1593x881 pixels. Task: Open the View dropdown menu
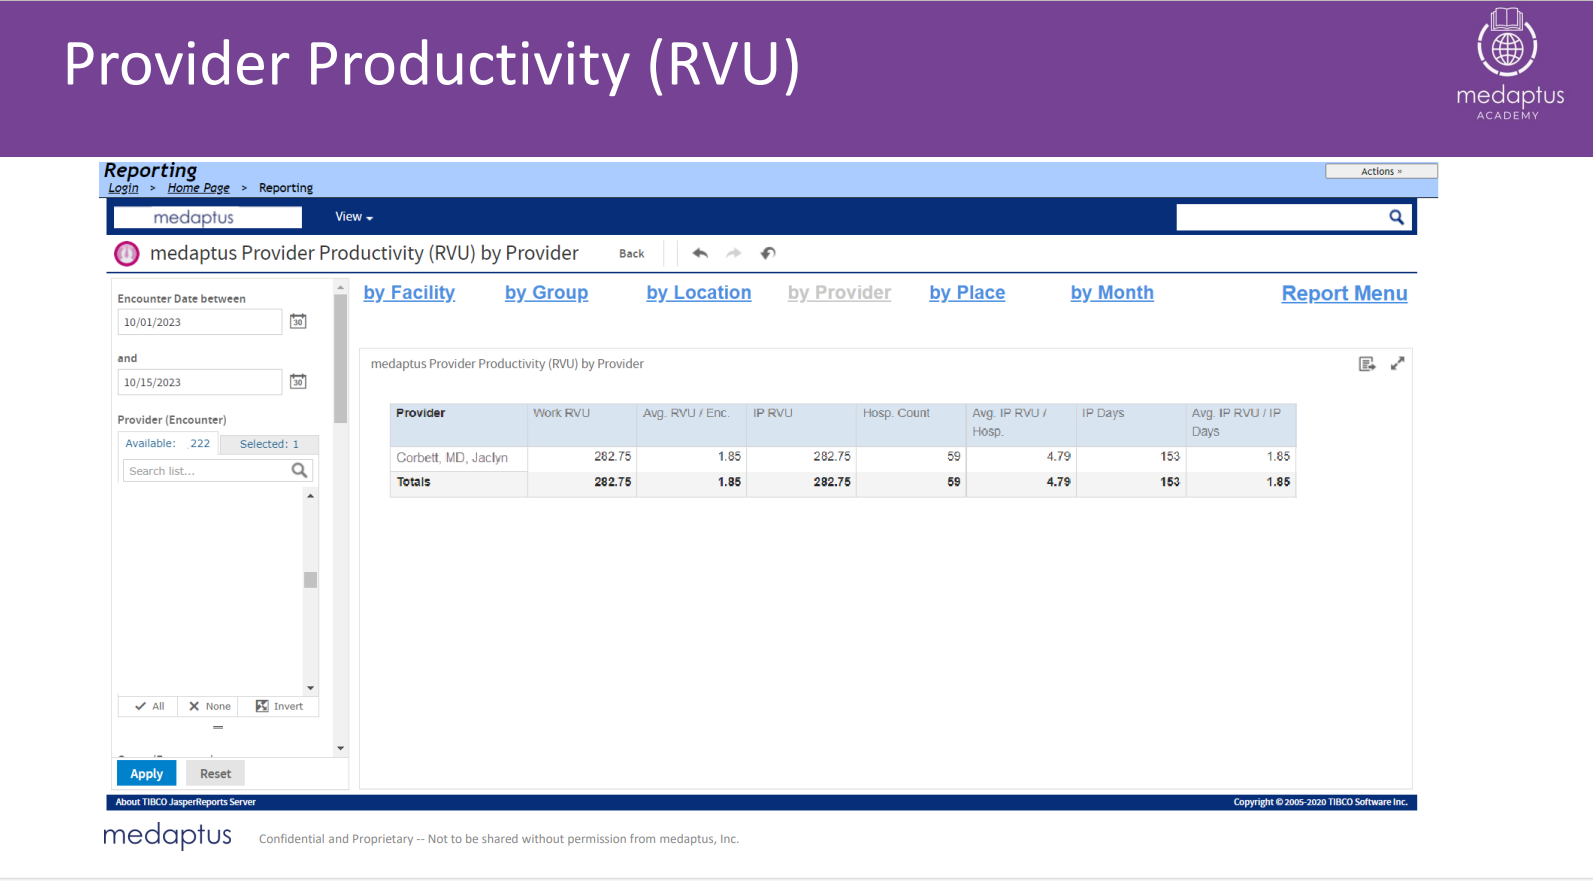coord(354,217)
